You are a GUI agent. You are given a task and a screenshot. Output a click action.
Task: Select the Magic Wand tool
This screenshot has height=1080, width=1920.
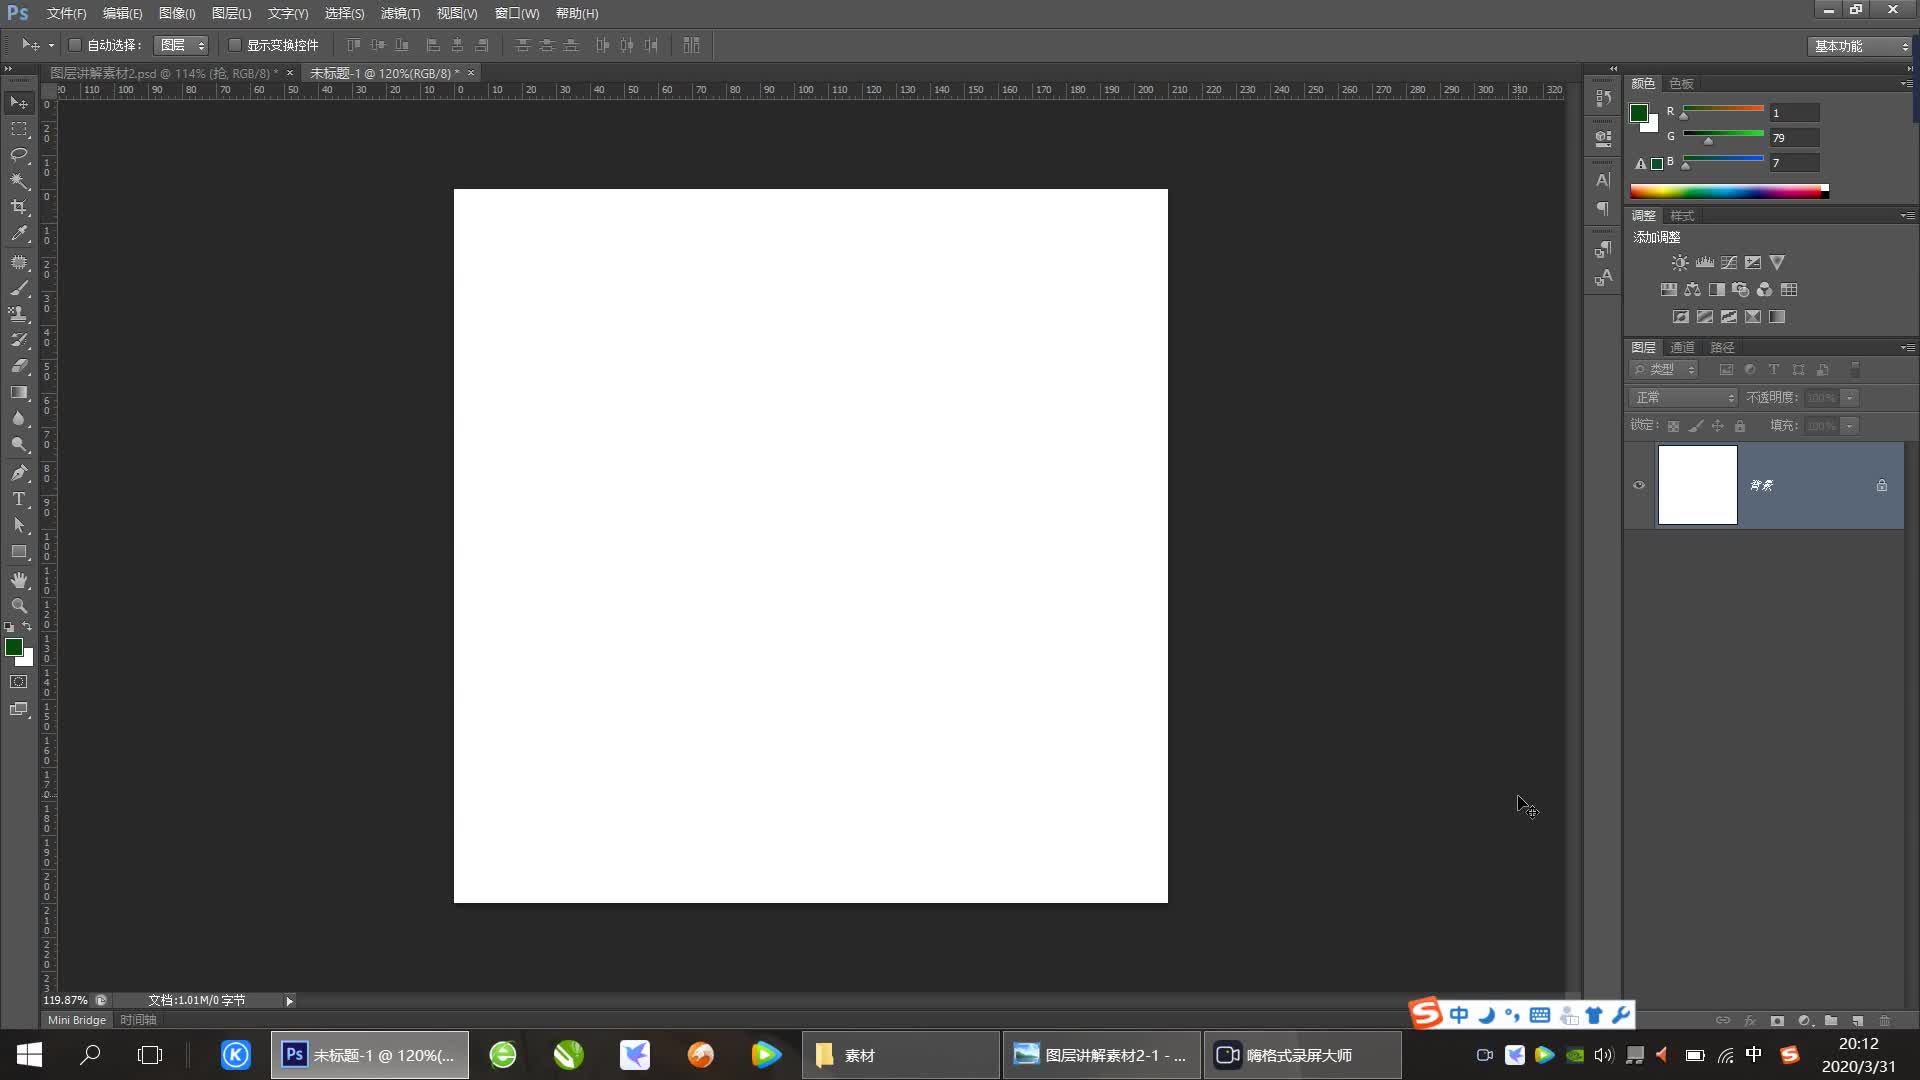click(19, 181)
